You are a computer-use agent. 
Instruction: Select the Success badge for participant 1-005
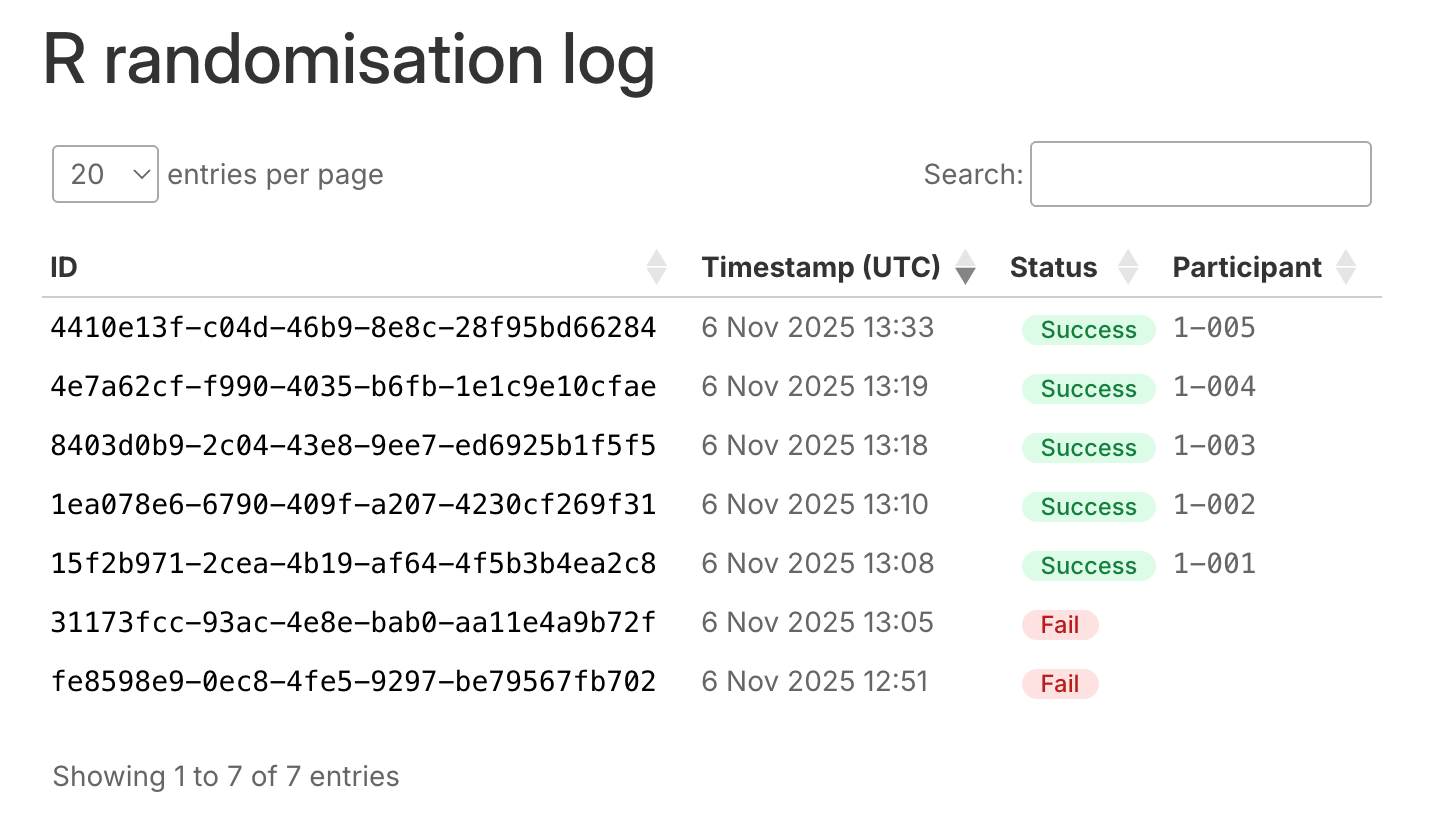pyautogui.click(x=1088, y=330)
